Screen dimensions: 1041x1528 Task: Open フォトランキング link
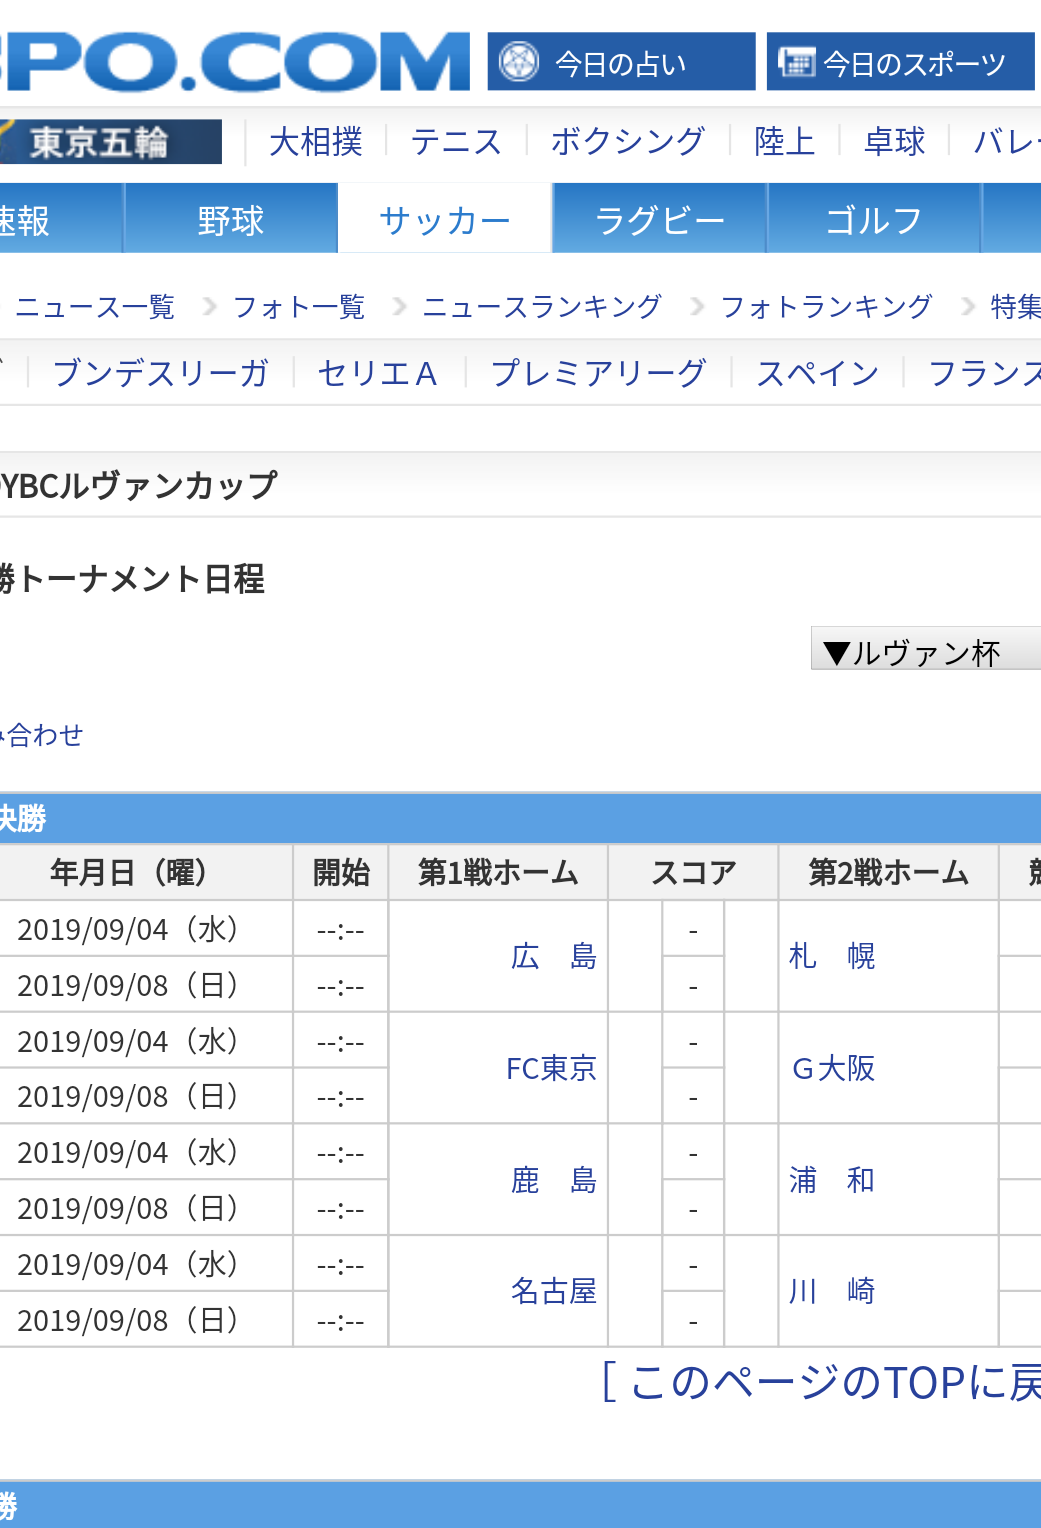click(x=827, y=306)
